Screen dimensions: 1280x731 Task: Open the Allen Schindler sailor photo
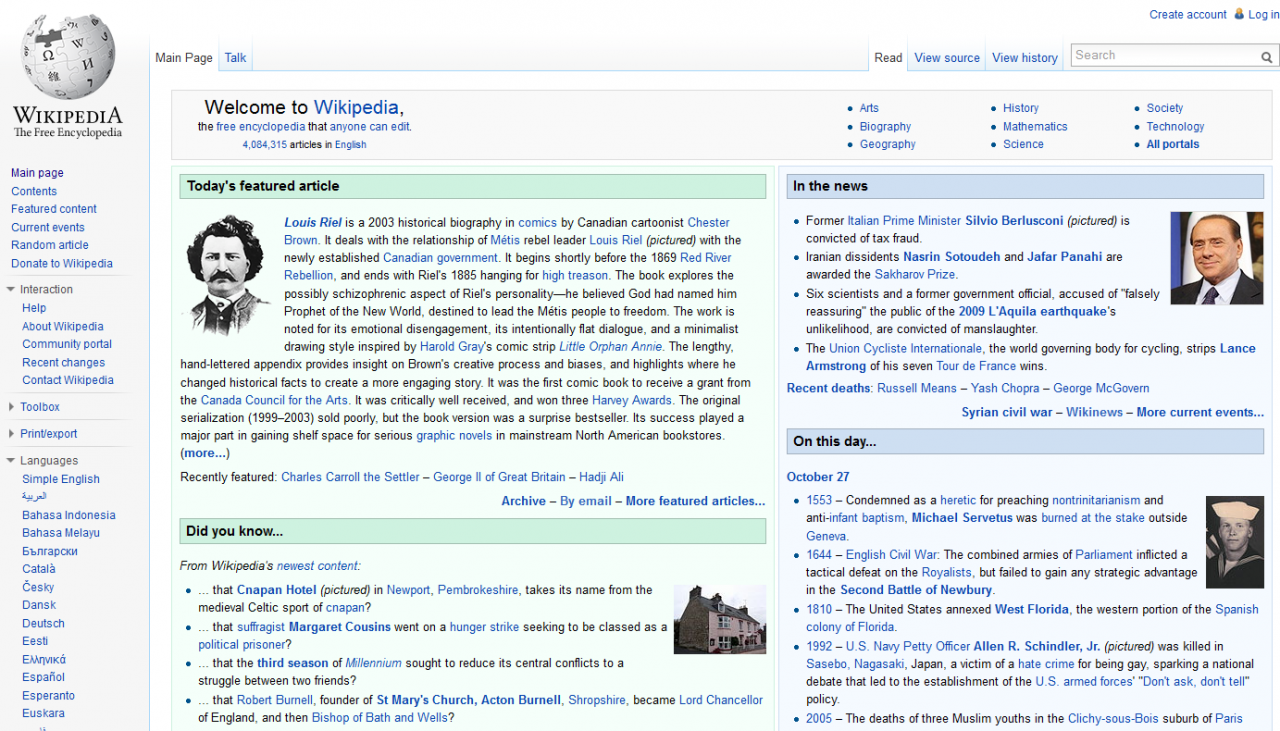click(x=1234, y=542)
